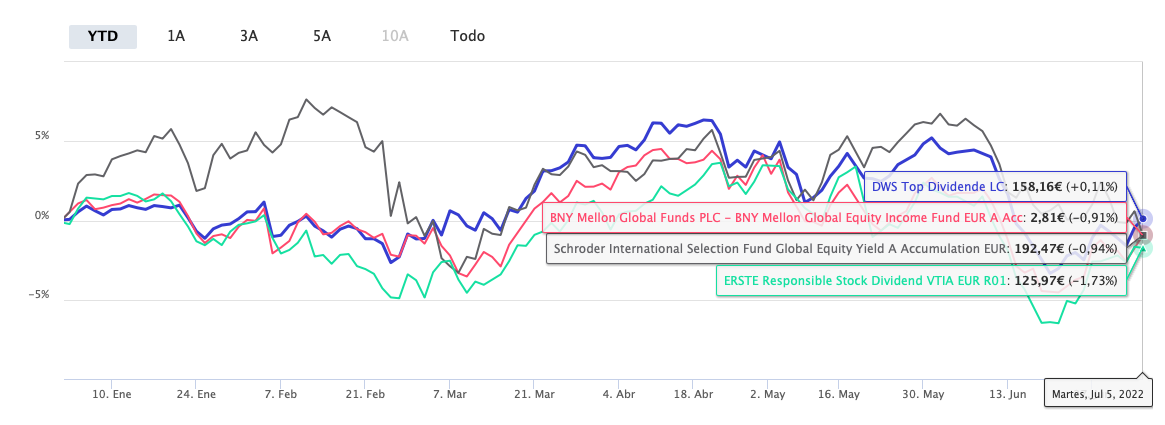Click the 10. Ene axis date
This screenshot has height=425, width=1165.
tap(113, 394)
